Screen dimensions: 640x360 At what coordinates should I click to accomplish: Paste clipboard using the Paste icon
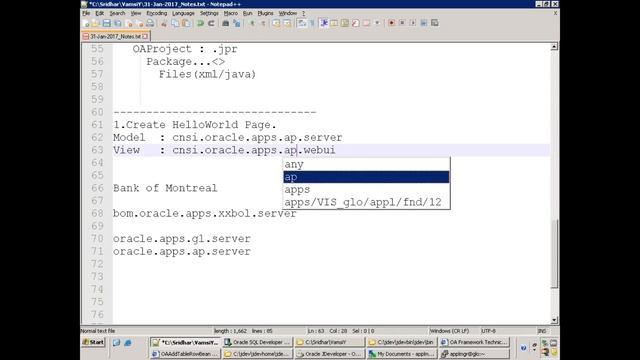[186, 23]
